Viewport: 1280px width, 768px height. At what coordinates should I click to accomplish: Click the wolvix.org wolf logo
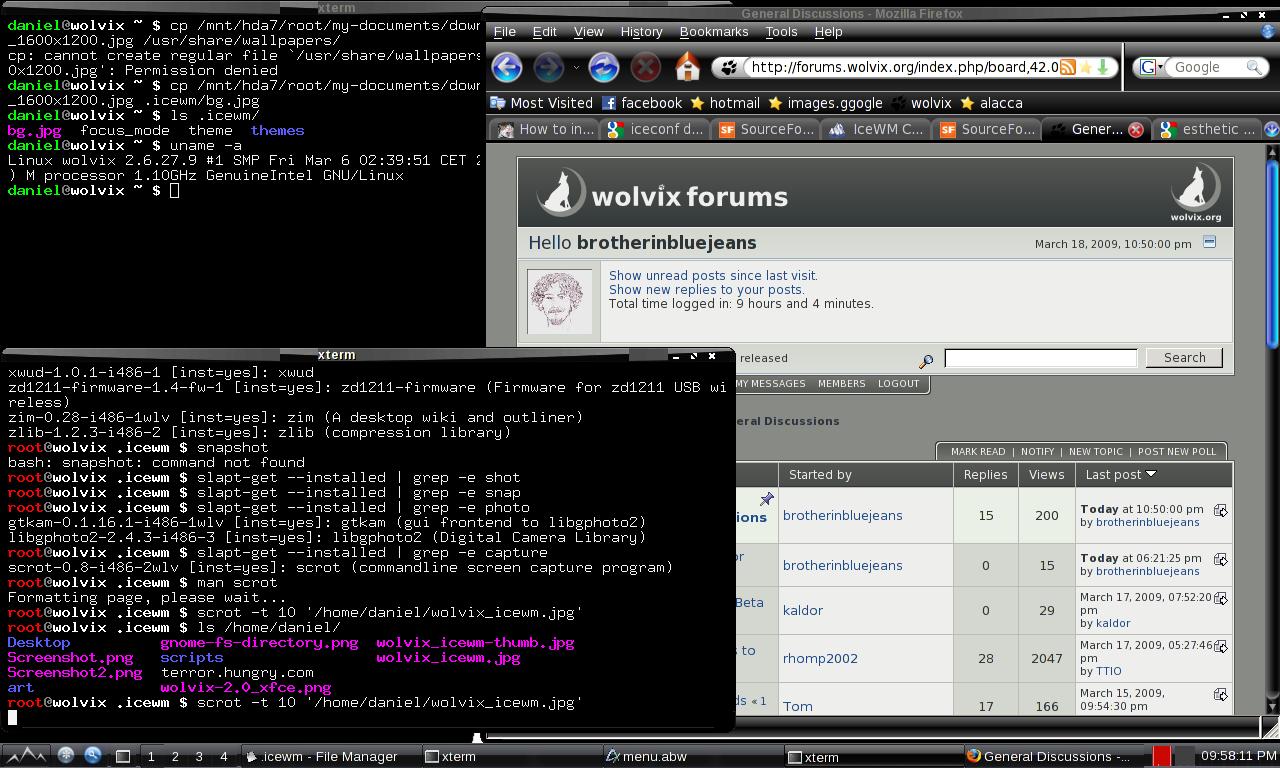click(x=1196, y=194)
